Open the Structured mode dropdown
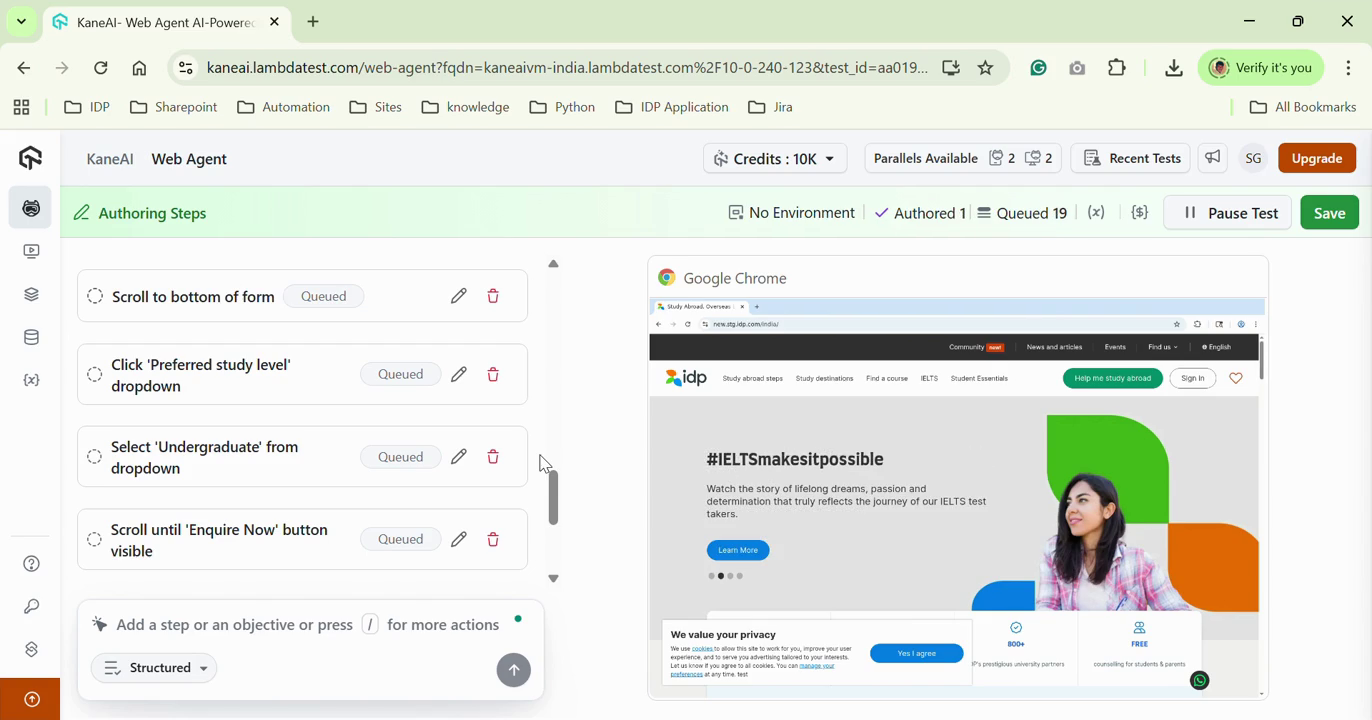 coord(154,668)
